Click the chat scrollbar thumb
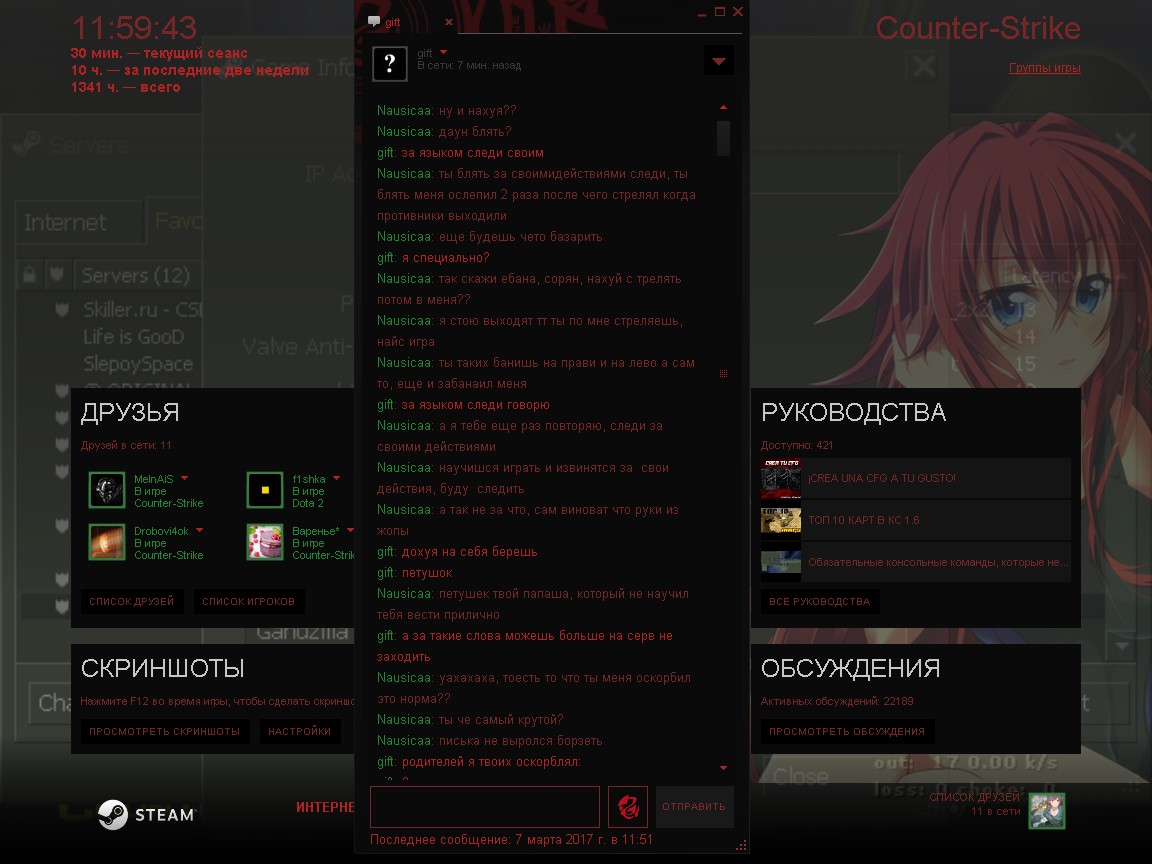This screenshot has height=864, width=1152. coord(724,138)
